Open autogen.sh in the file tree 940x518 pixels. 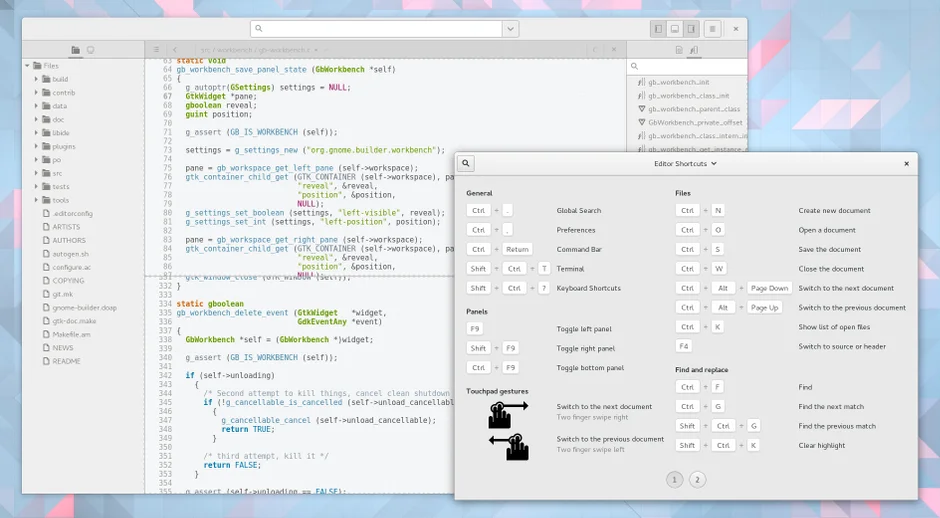click(x=70, y=254)
